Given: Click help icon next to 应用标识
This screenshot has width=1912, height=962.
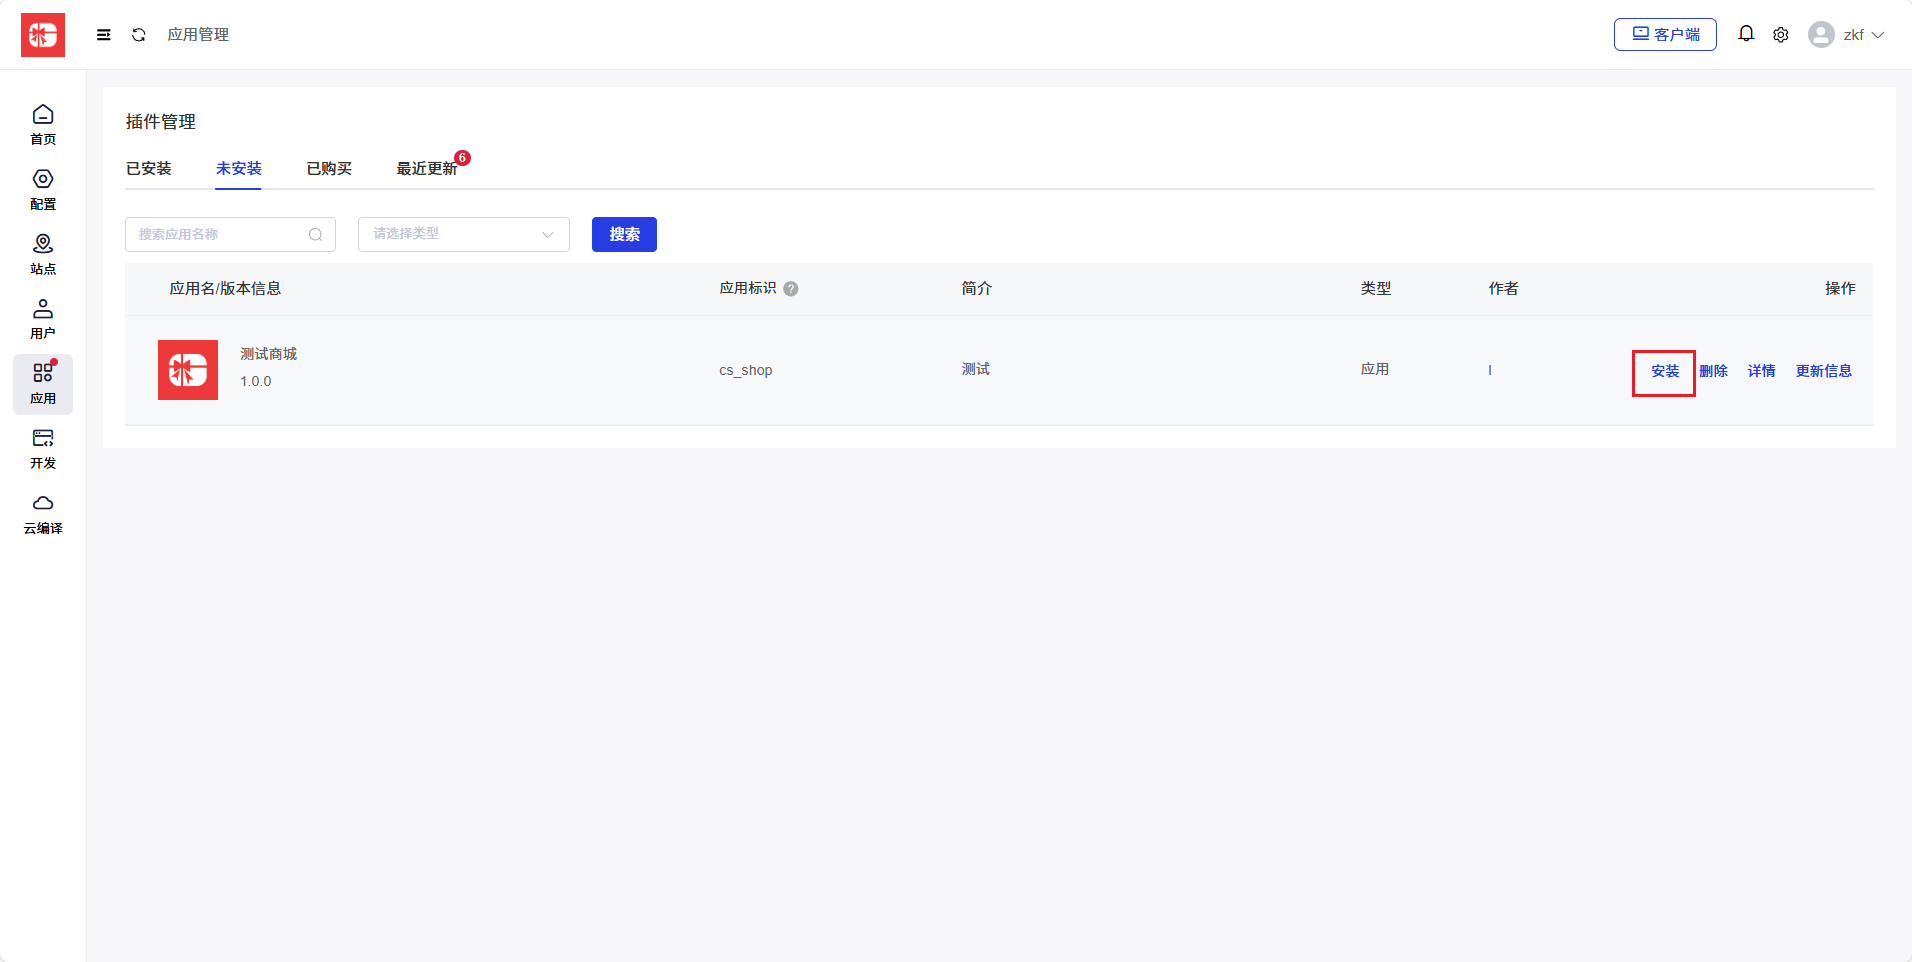Looking at the screenshot, I should [x=791, y=289].
